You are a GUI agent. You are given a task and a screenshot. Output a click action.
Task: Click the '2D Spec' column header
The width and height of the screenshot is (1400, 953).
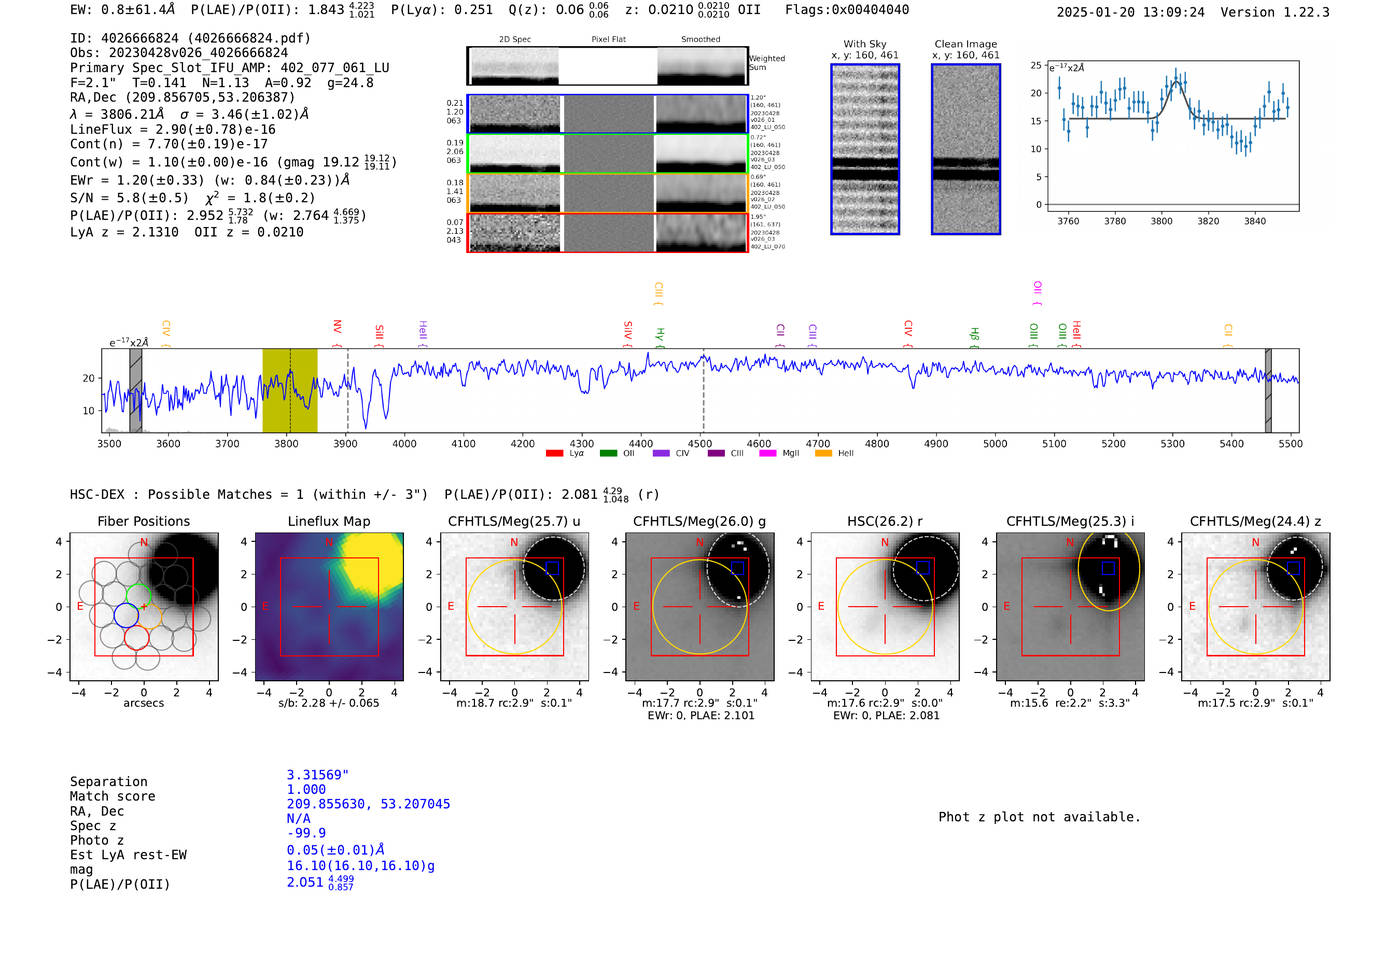pos(515,40)
